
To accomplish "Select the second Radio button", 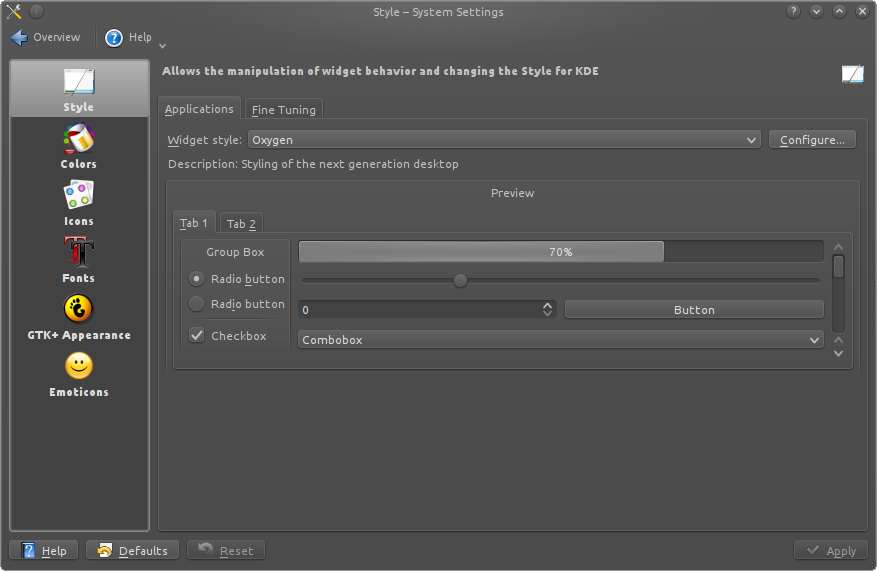I will [196, 304].
